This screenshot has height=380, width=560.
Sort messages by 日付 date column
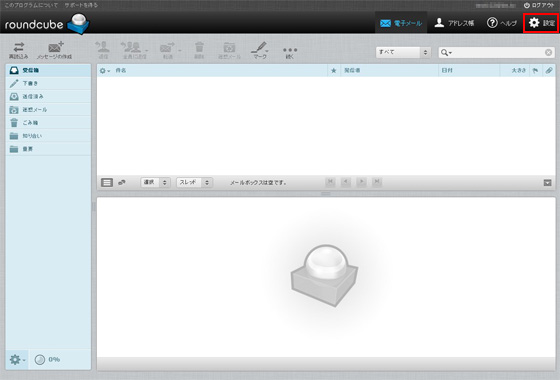coord(447,70)
